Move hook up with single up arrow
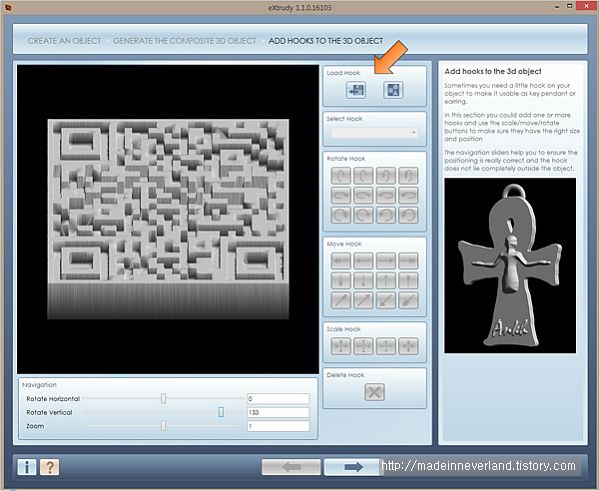 click(386, 281)
